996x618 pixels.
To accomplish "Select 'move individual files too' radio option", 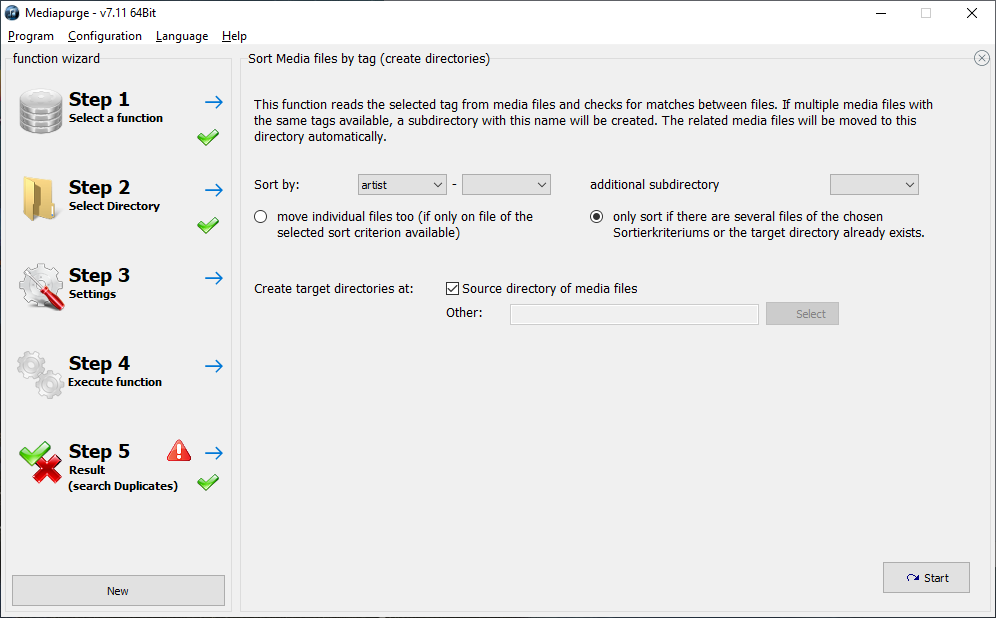I will [x=260, y=217].
